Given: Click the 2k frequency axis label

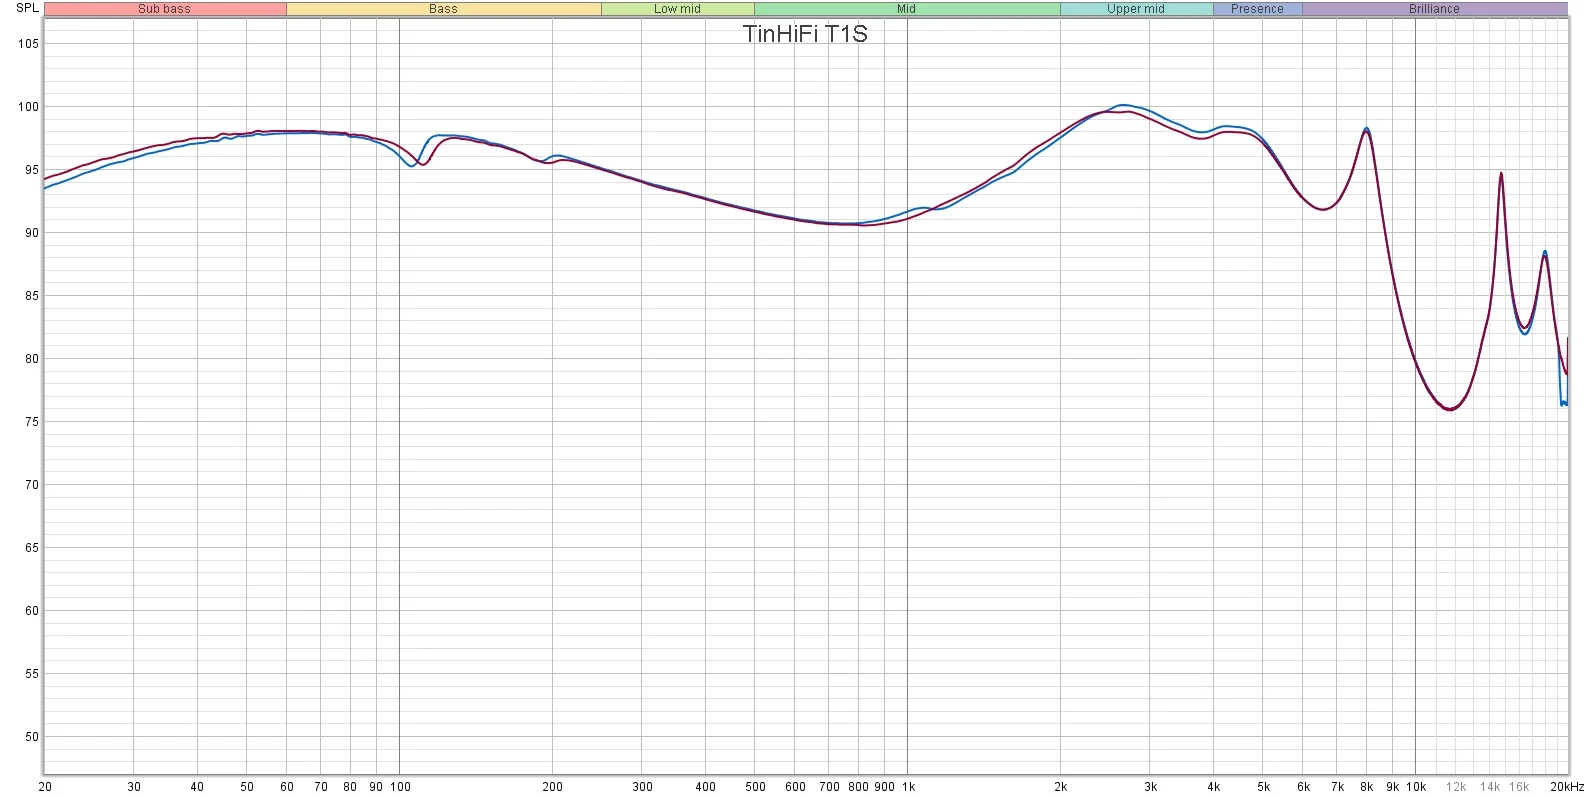Looking at the screenshot, I should point(1060,787).
